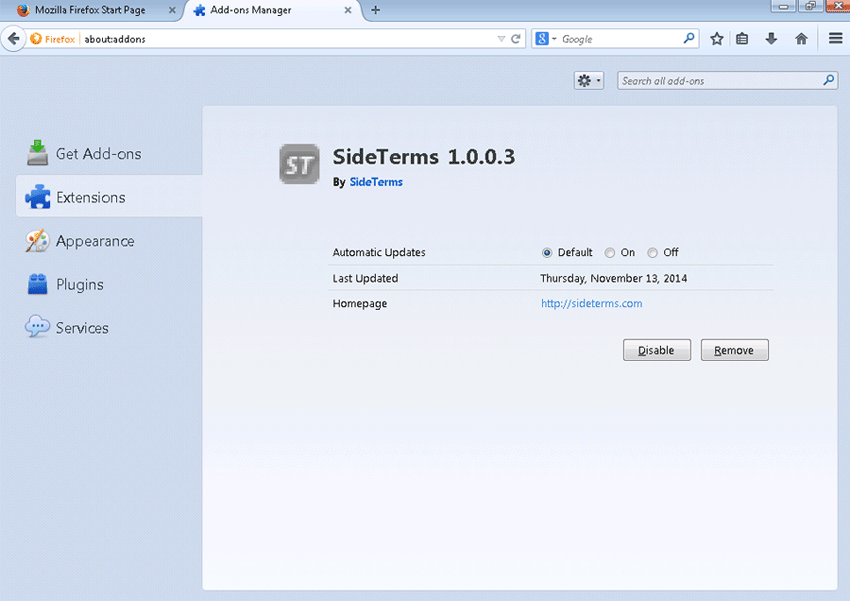Open a new tab with plus button

[x=376, y=10]
